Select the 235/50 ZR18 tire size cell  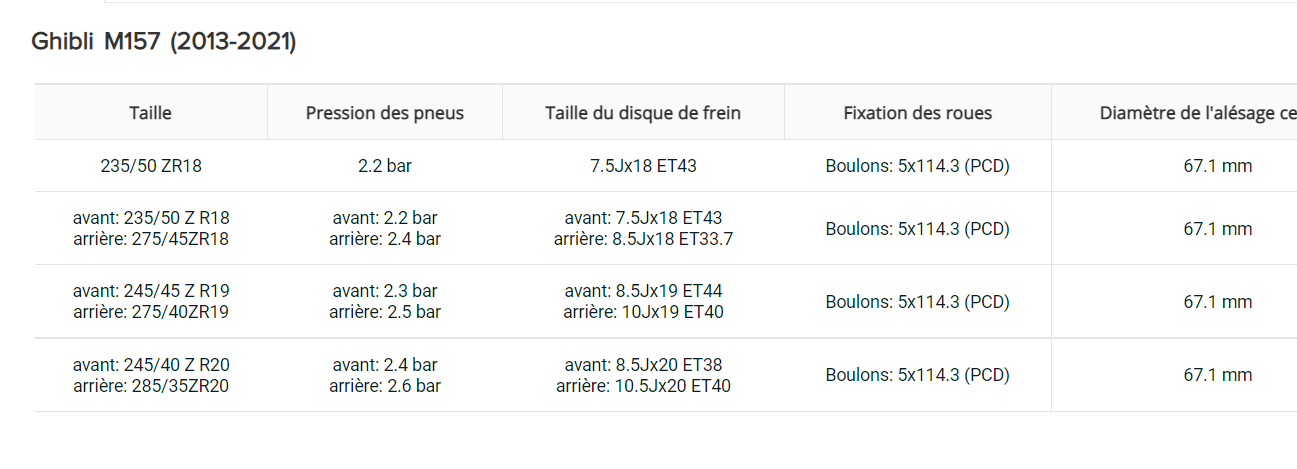pyautogui.click(x=151, y=166)
